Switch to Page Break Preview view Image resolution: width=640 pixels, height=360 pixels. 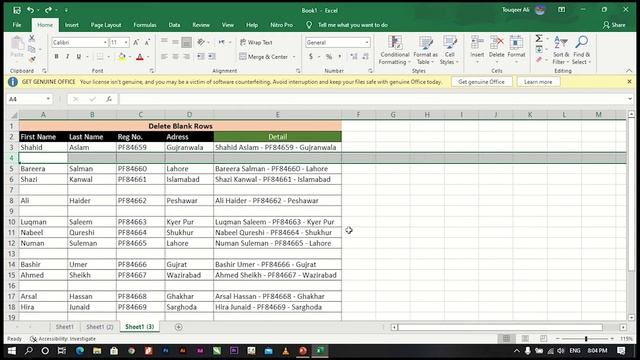pyautogui.click(x=543, y=339)
